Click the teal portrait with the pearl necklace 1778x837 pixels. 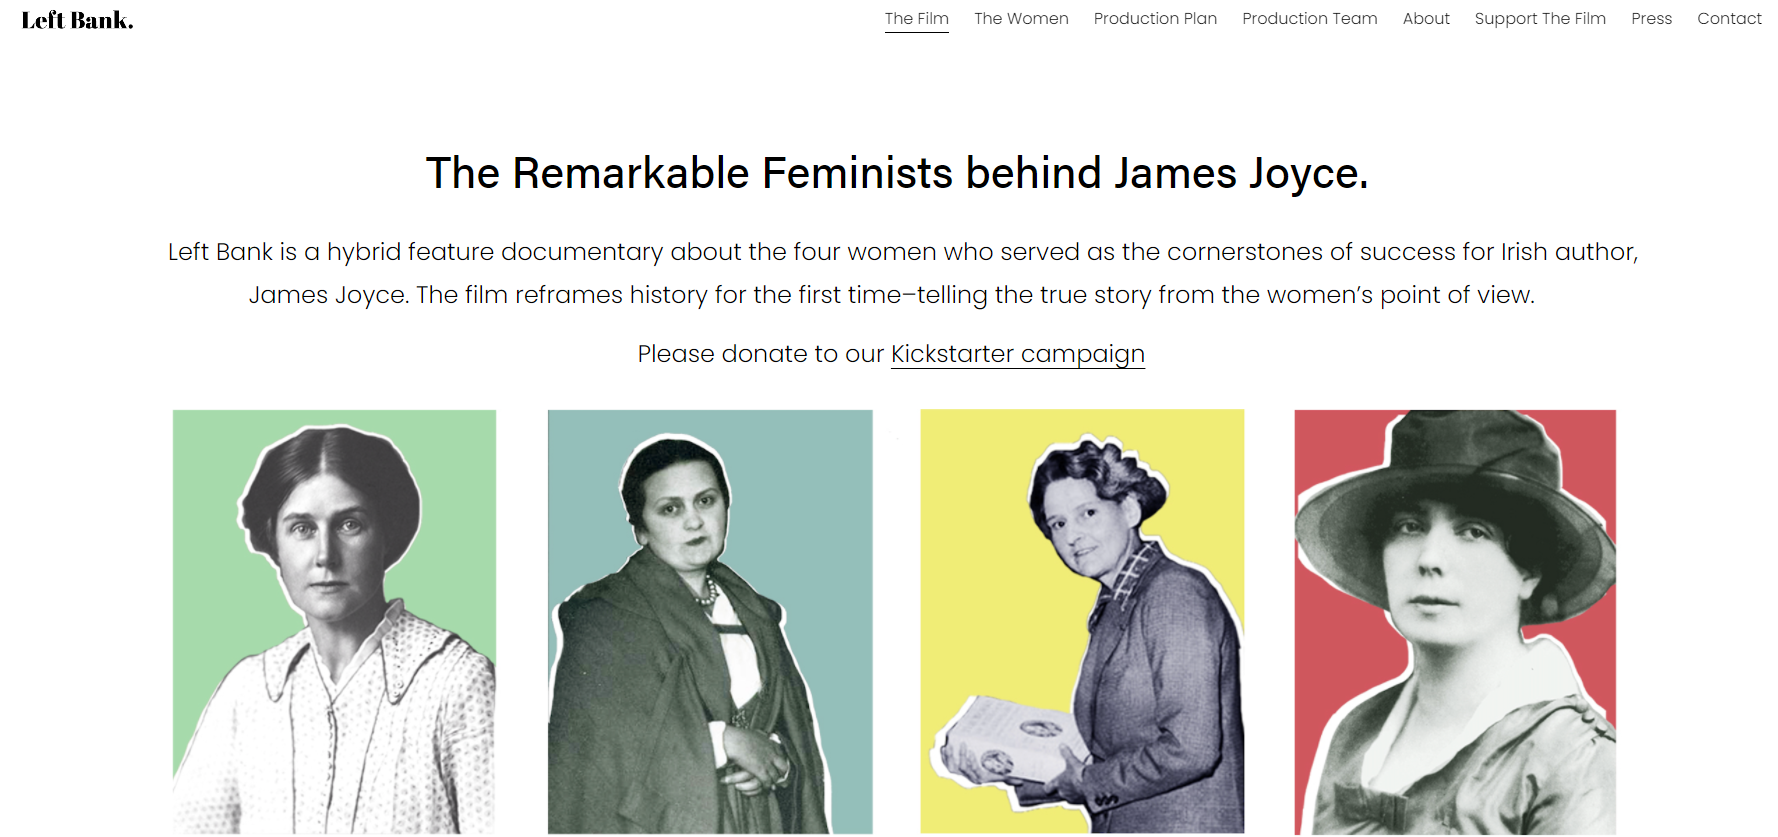coord(709,622)
